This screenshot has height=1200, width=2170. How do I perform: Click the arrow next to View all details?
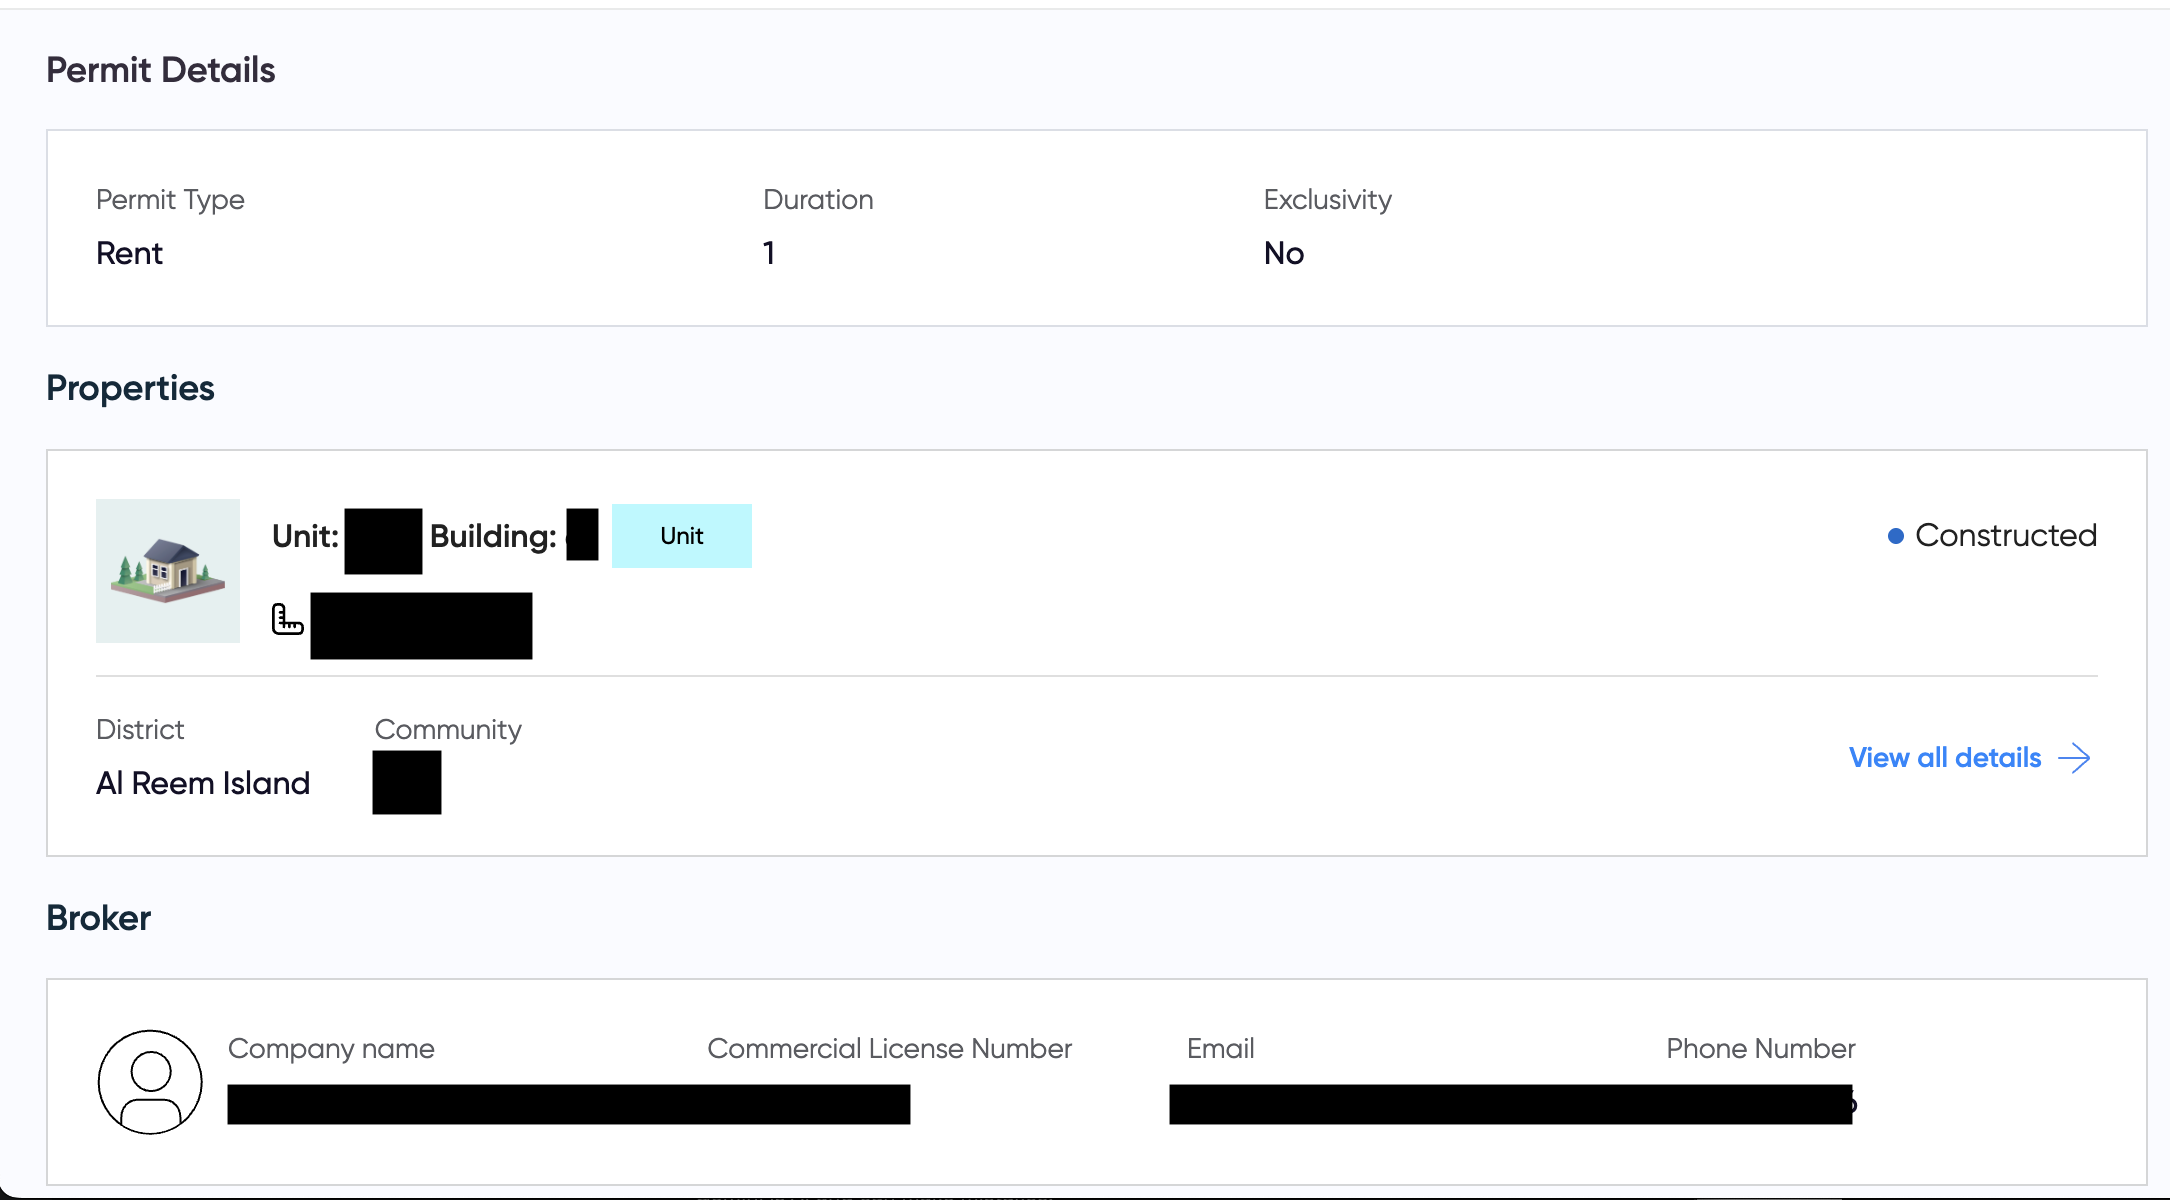click(x=2075, y=758)
